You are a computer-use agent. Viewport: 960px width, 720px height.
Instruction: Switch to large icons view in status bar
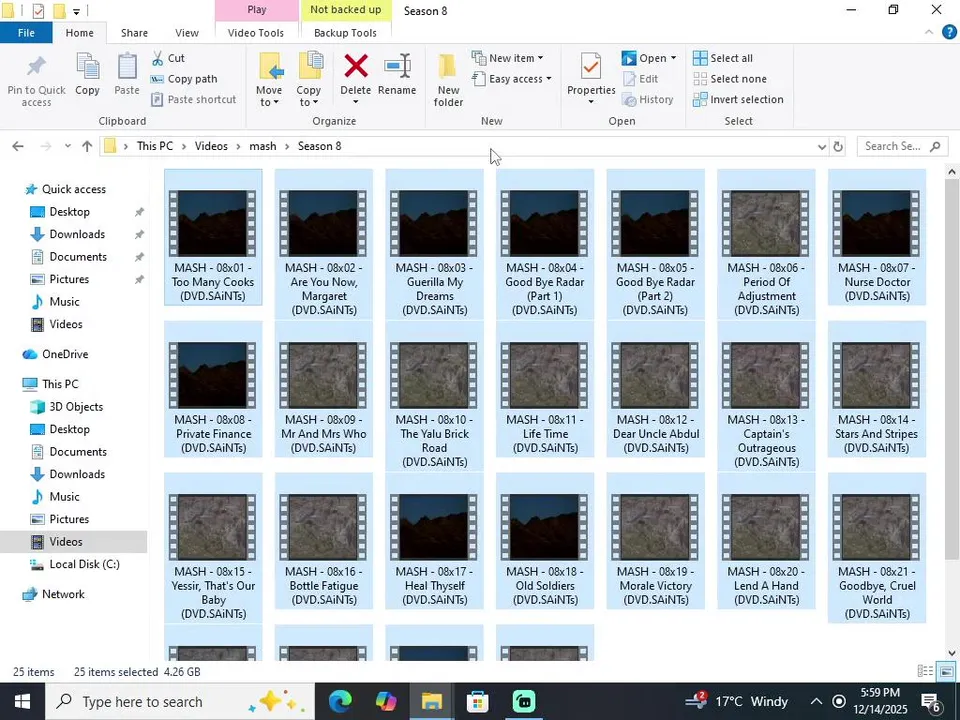946,672
